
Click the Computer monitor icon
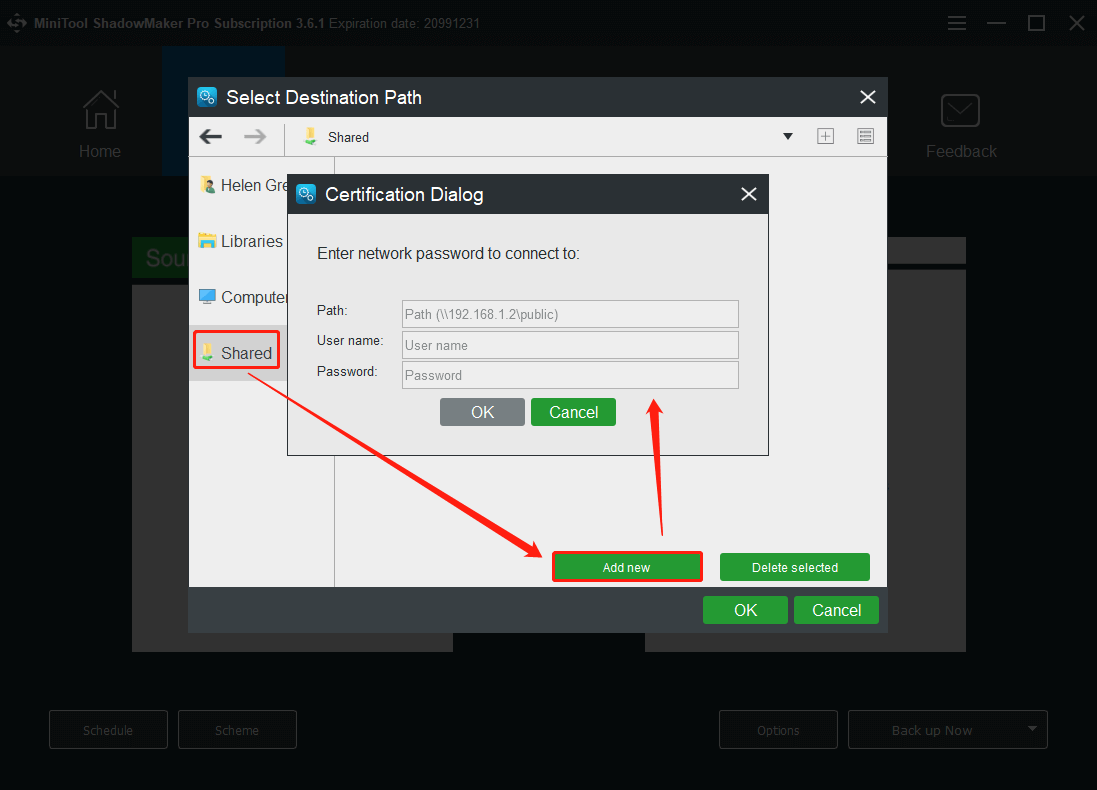pos(207,296)
